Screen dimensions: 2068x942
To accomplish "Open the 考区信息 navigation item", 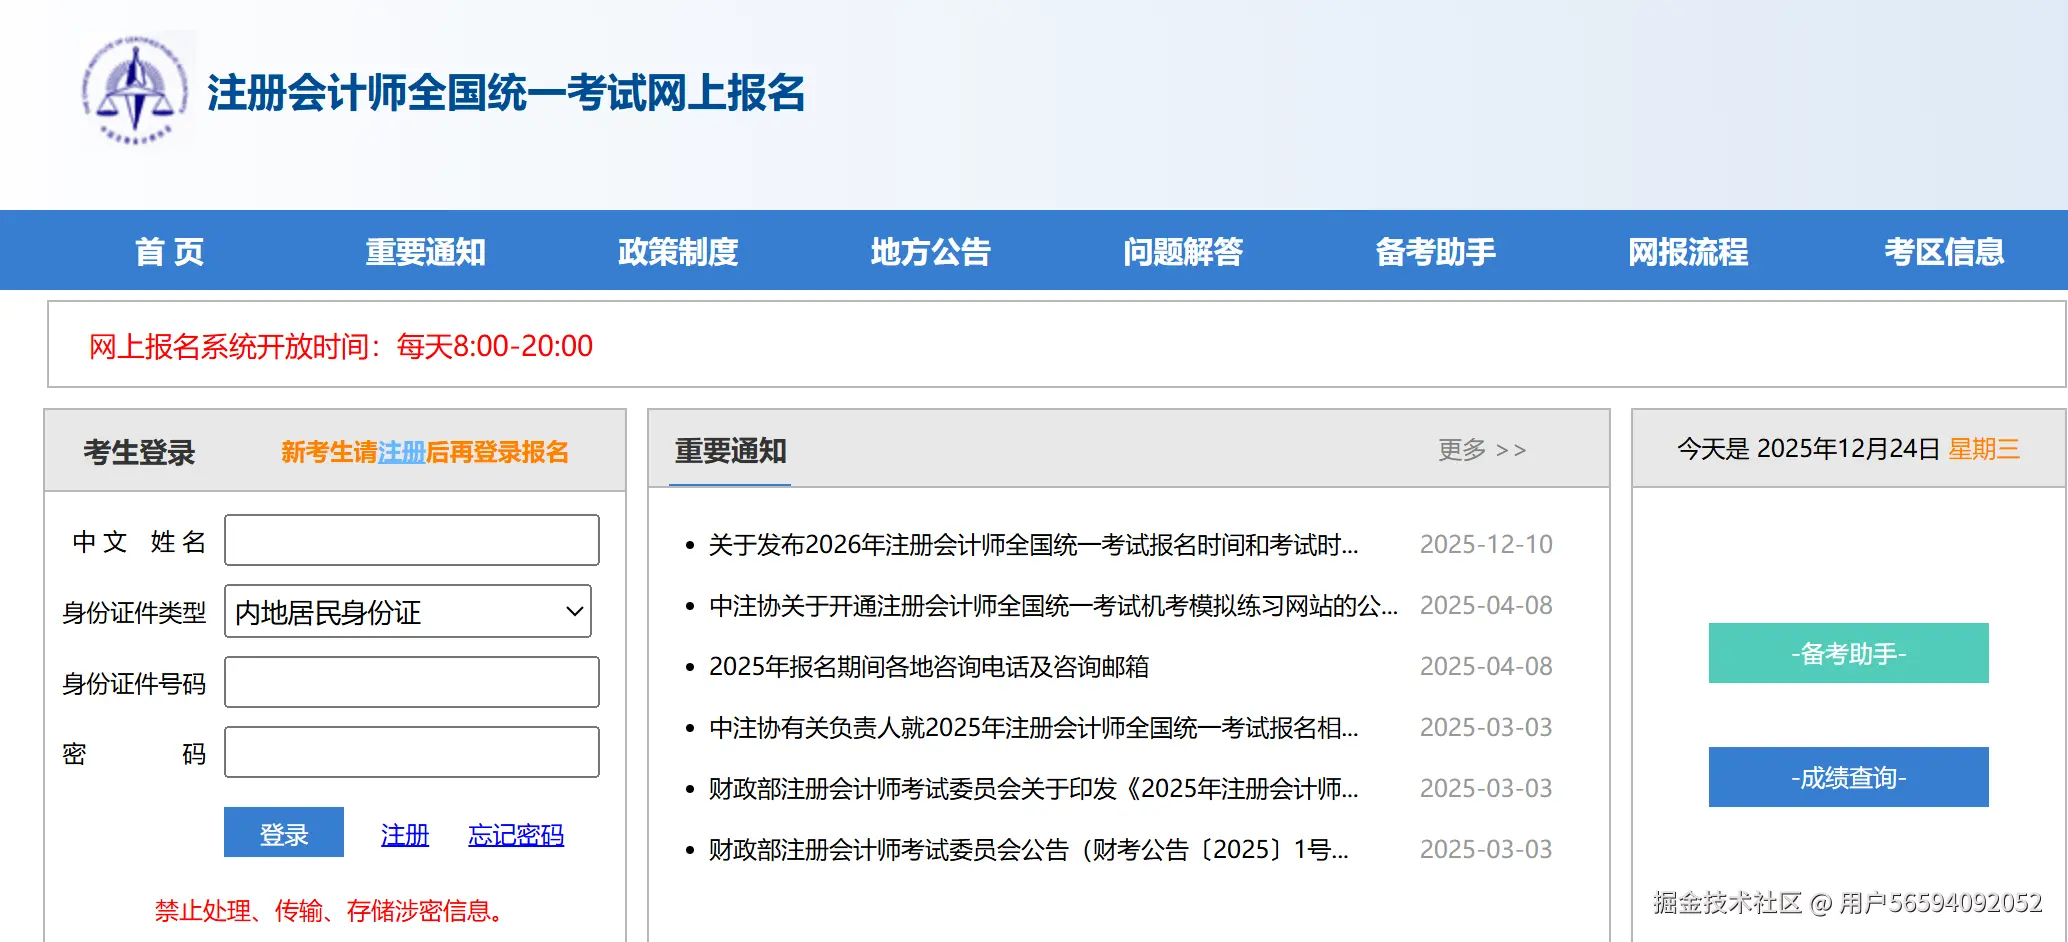I will coord(1943,251).
